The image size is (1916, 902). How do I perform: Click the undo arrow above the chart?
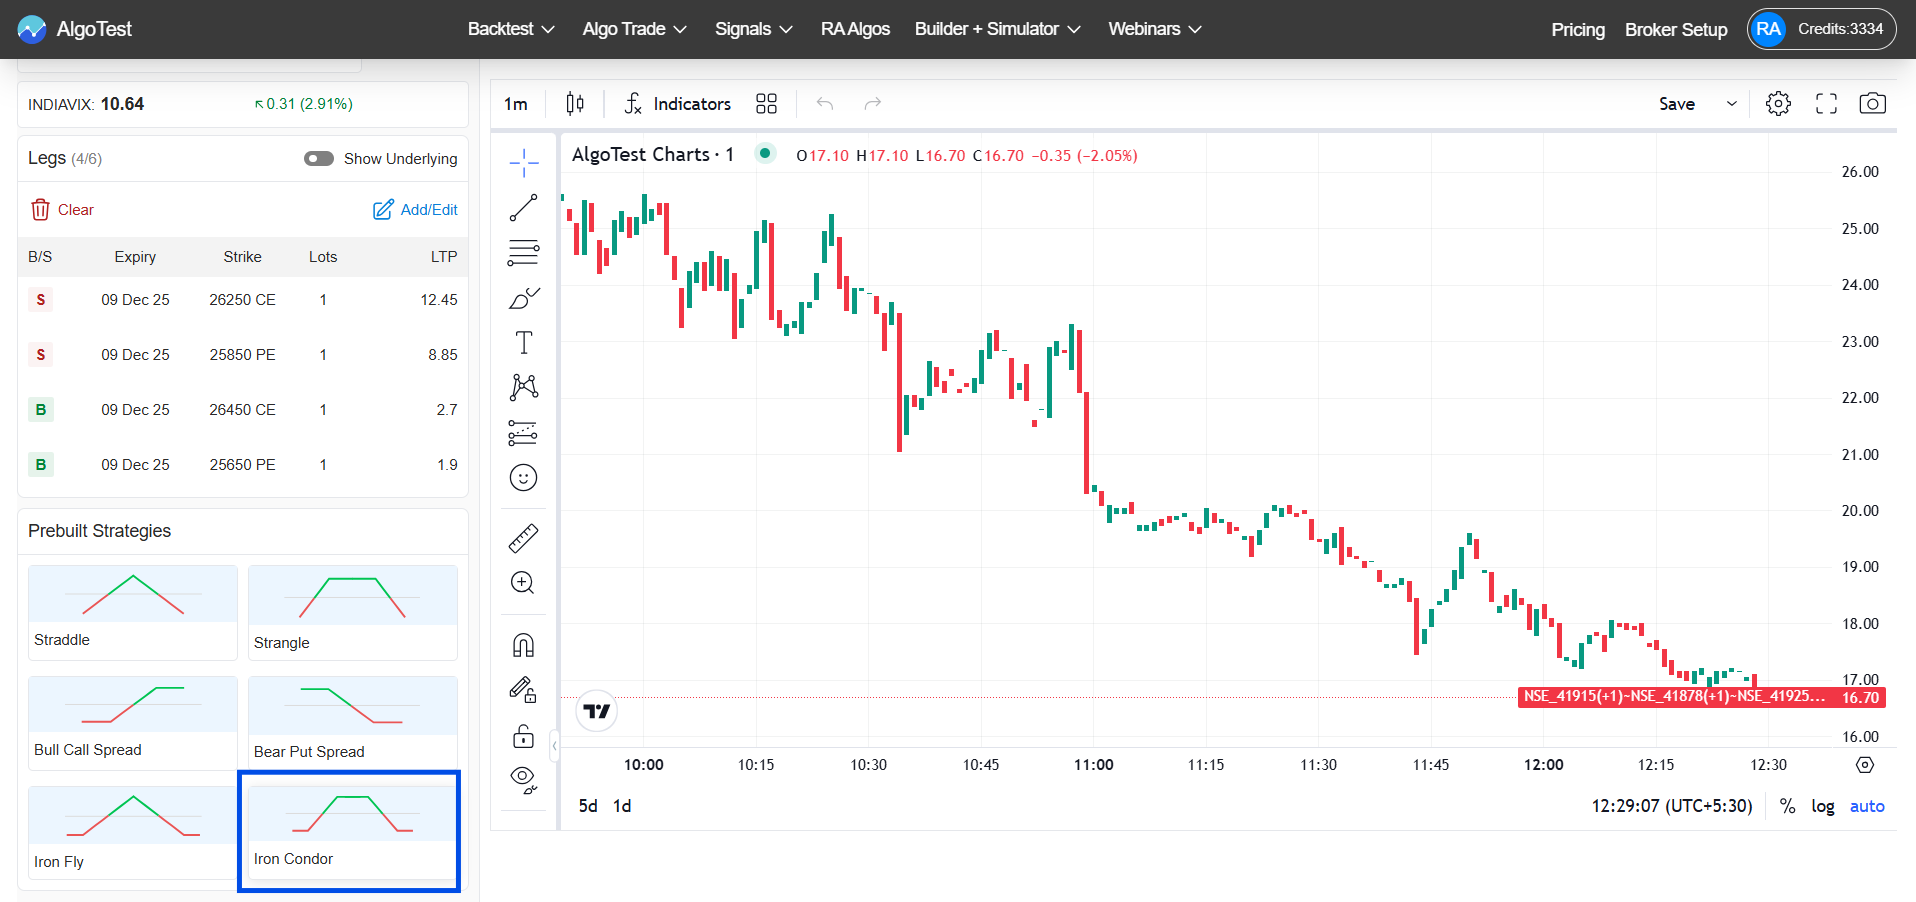click(823, 103)
